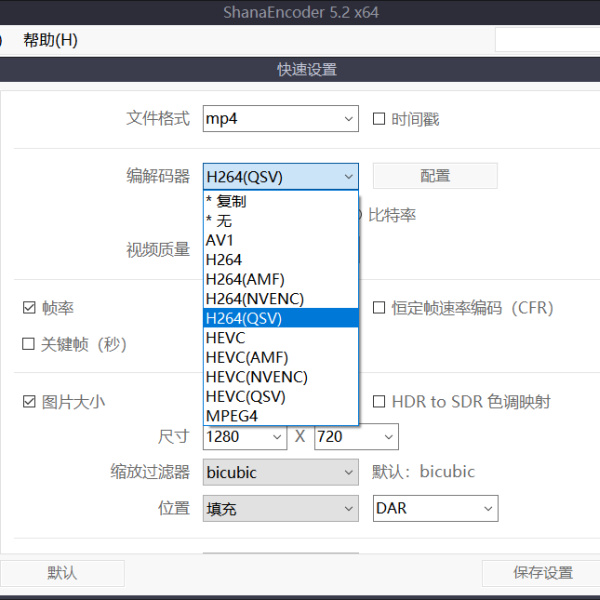The image size is (600, 600).
Task: Open the 文件格式 mp4 dropdown
Action: pyautogui.click(x=280, y=119)
